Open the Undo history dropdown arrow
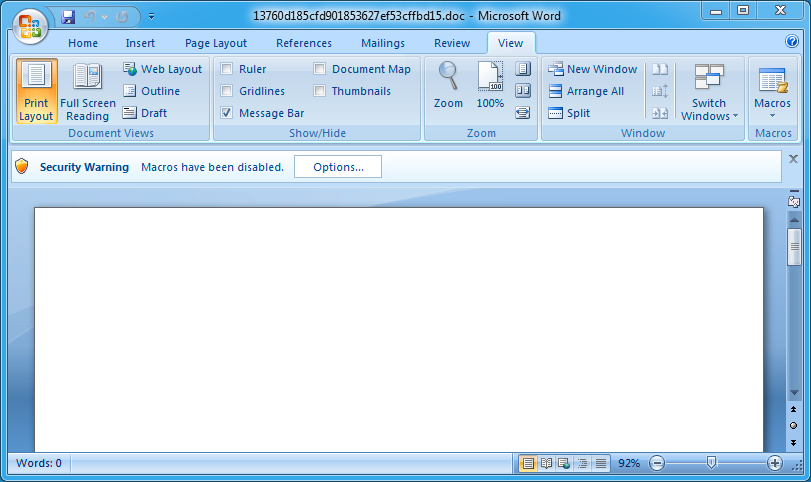The width and height of the screenshot is (811, 482). coord(104,17)
